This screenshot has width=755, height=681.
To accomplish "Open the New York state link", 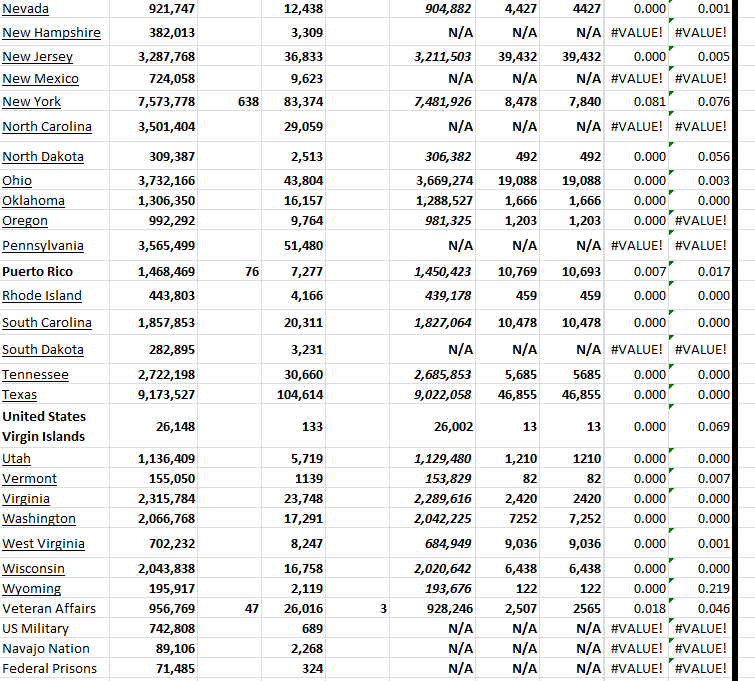I will pyautogui.click(x=31, y=102).
